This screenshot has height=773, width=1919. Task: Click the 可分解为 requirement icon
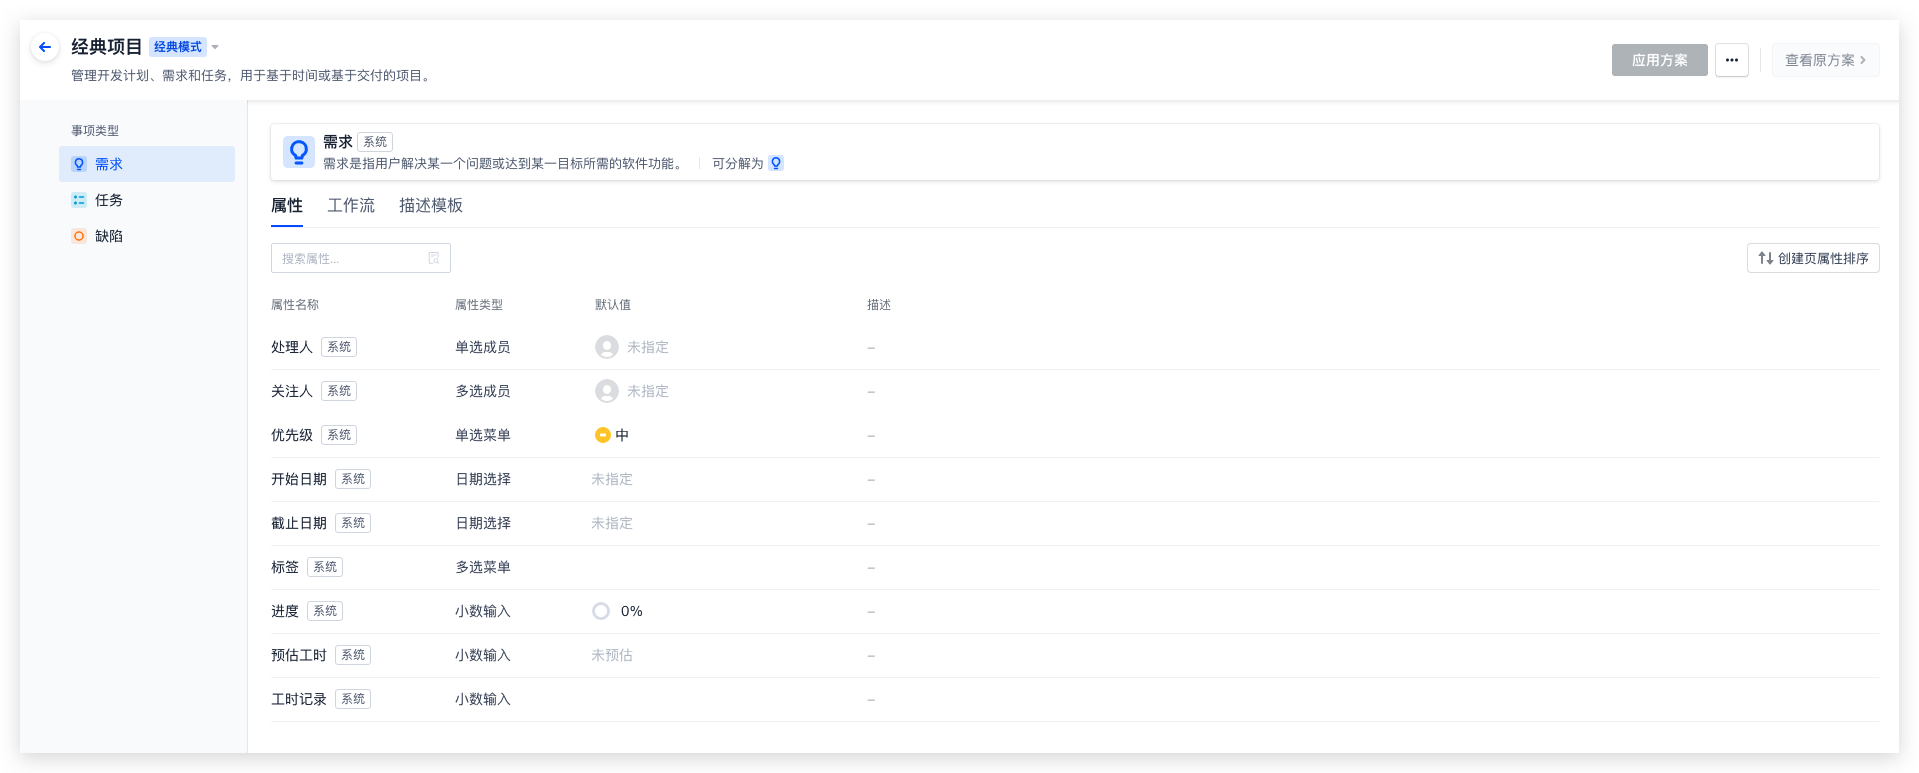pos(776,163)
